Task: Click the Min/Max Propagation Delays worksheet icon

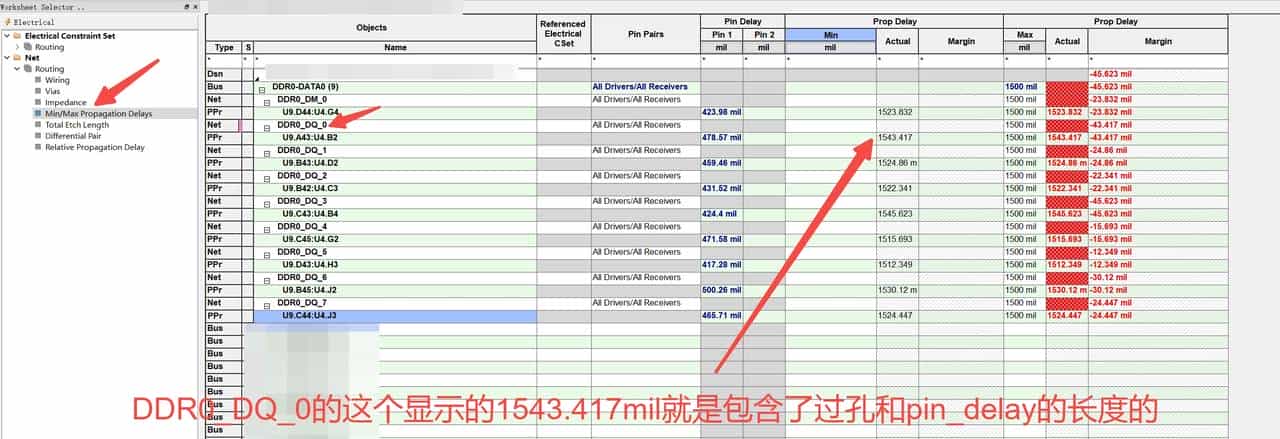Action: pos(37,113)
